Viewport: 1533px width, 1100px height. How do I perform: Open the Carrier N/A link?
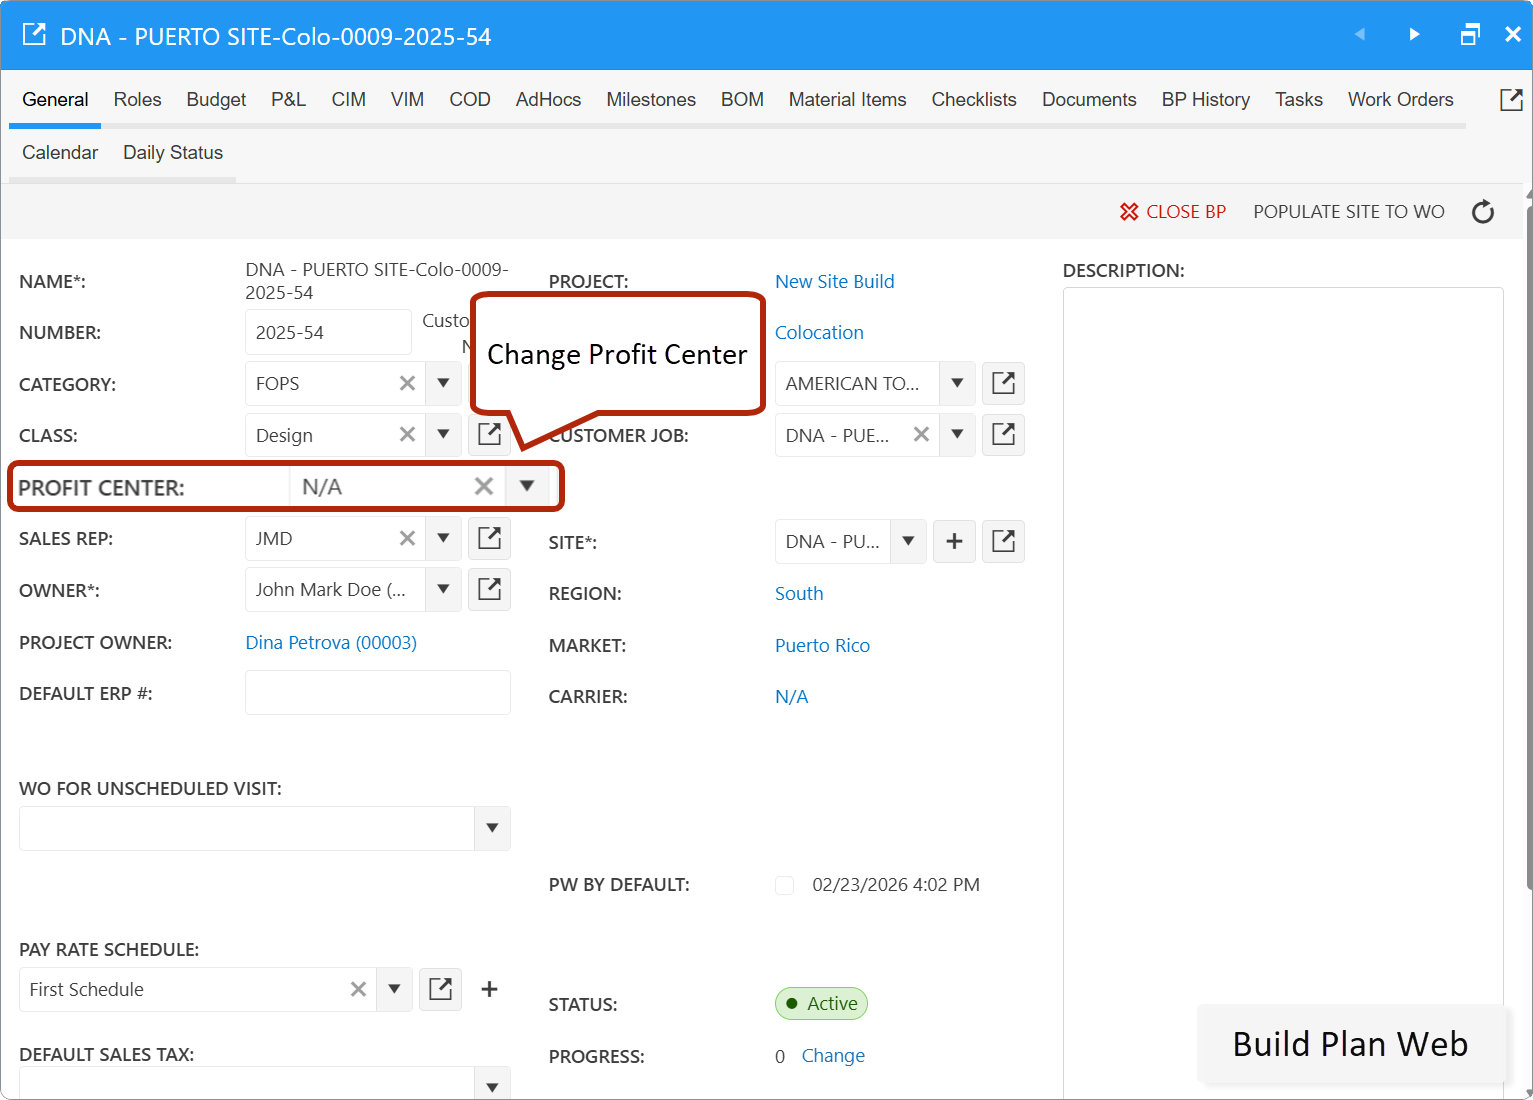tap(791, 696)
